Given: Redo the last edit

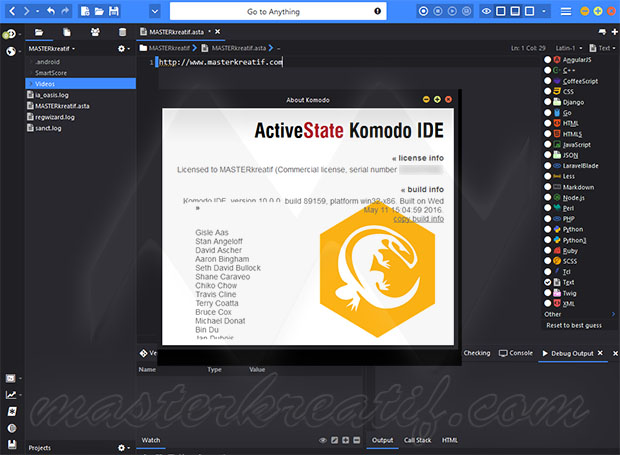Looking at the screenshot, I should tap(65, 11).
